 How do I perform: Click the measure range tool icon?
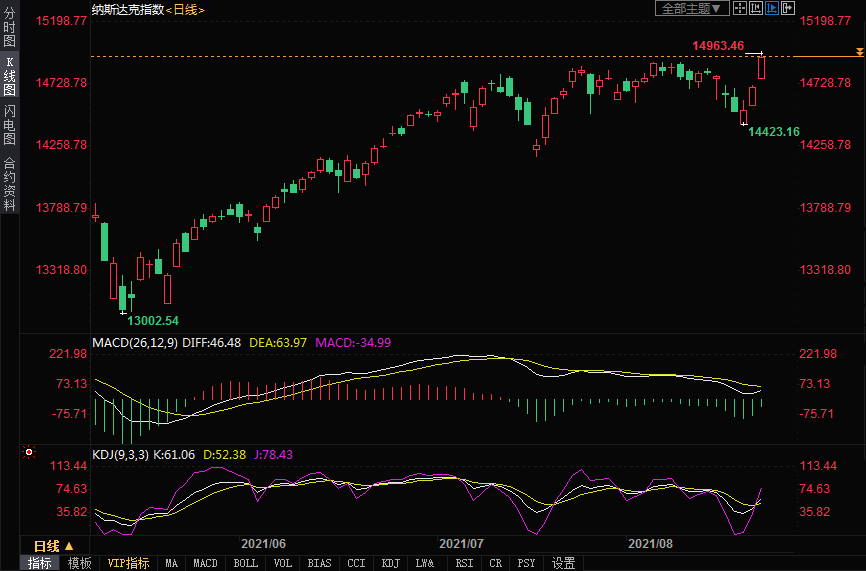[x=757, y=8]
